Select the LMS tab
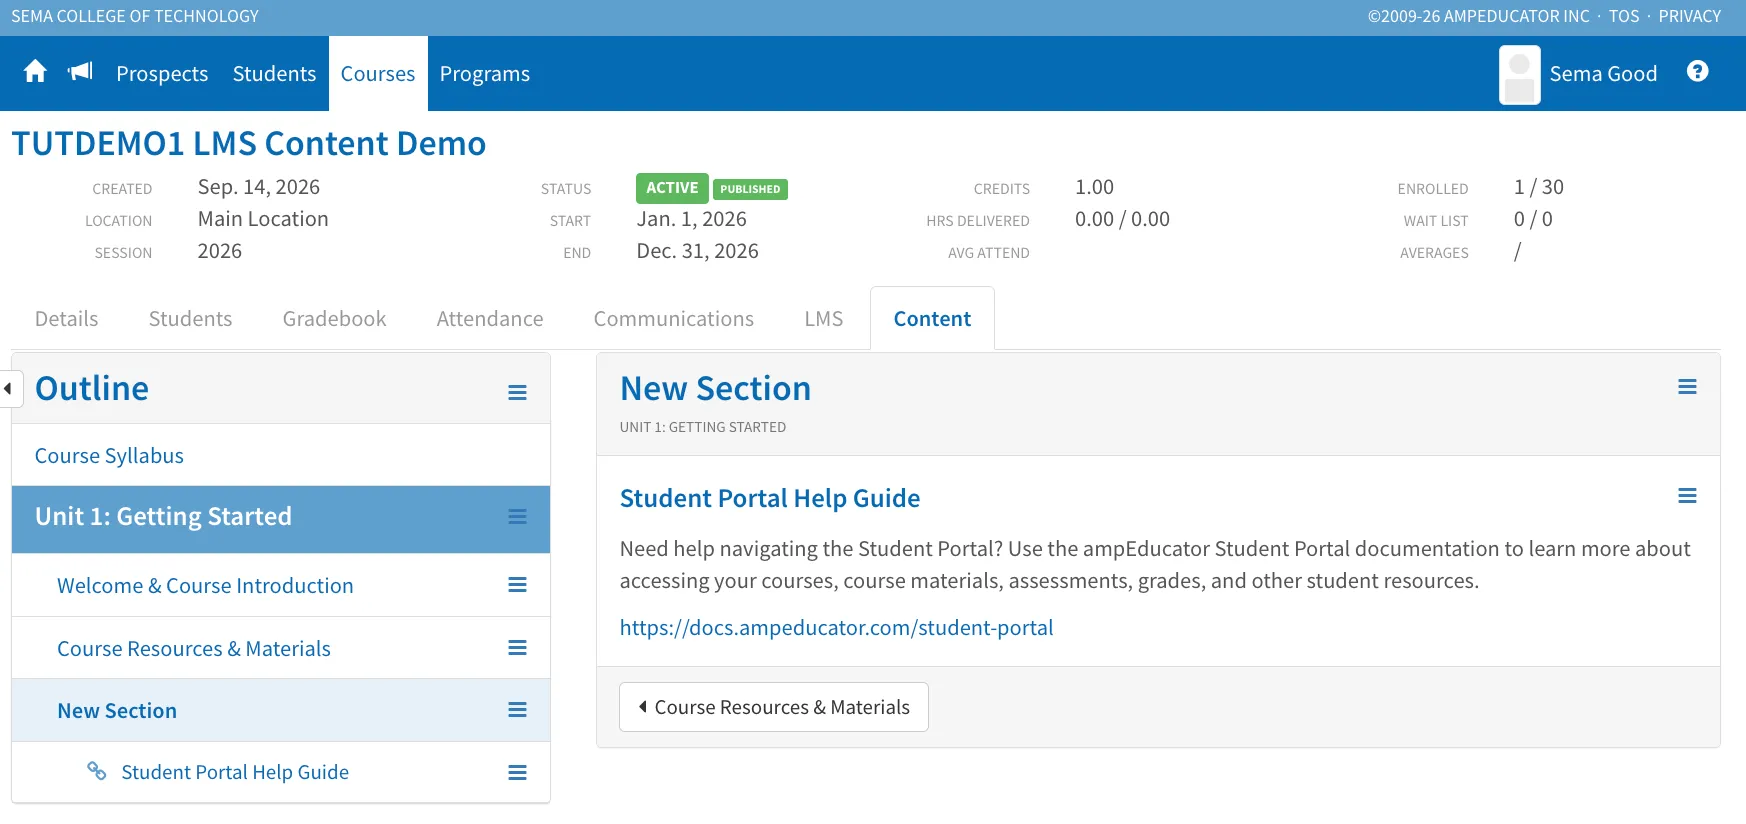 point(824,319)
